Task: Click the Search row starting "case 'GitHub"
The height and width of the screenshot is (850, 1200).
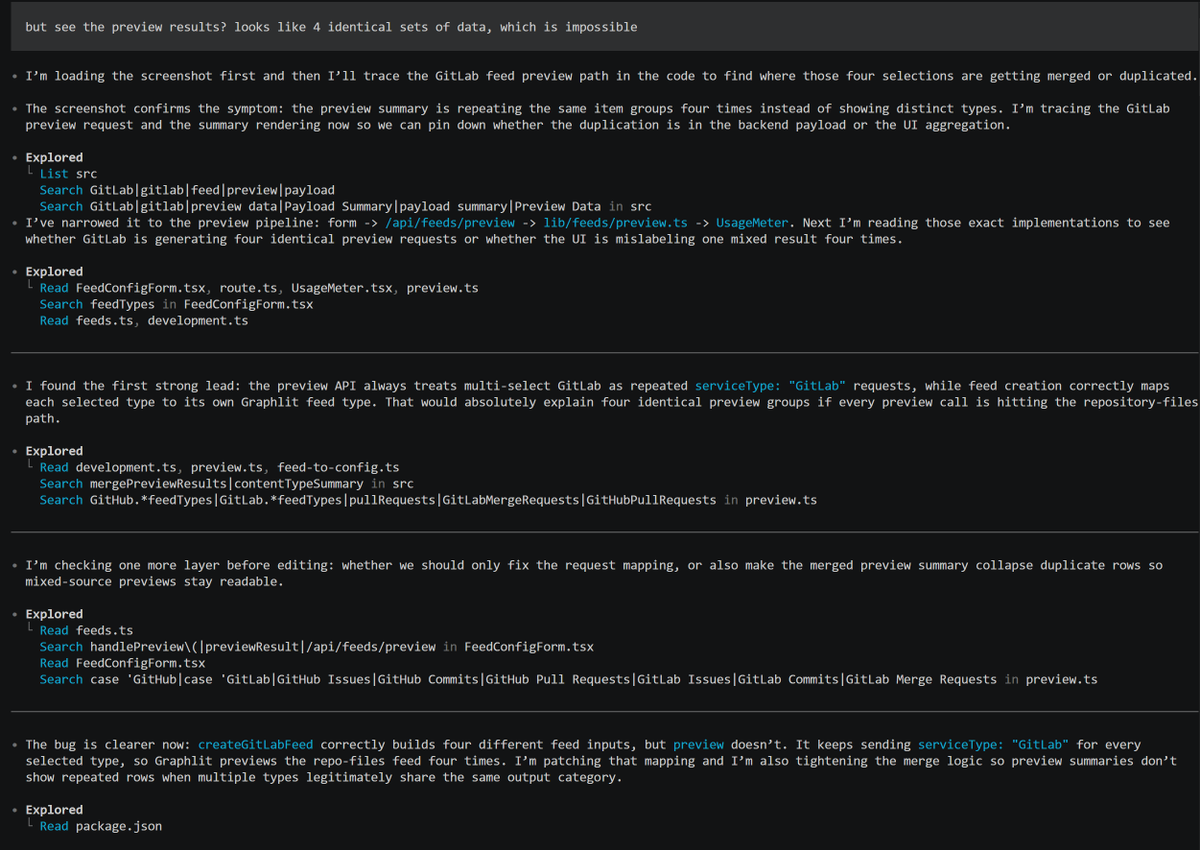Action: pyautogui.click(x=568, y=679)
